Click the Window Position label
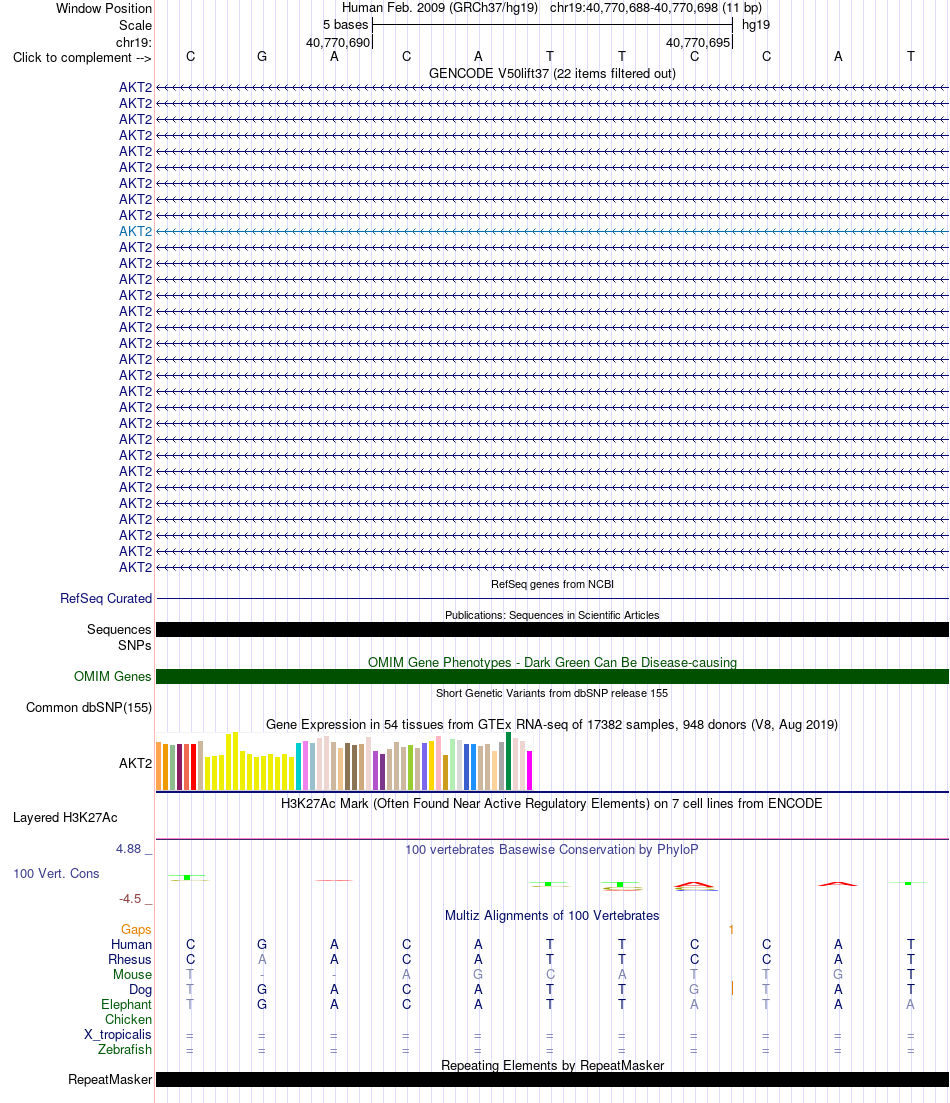This screenshot has height=1103, width=950. [103, 8]
